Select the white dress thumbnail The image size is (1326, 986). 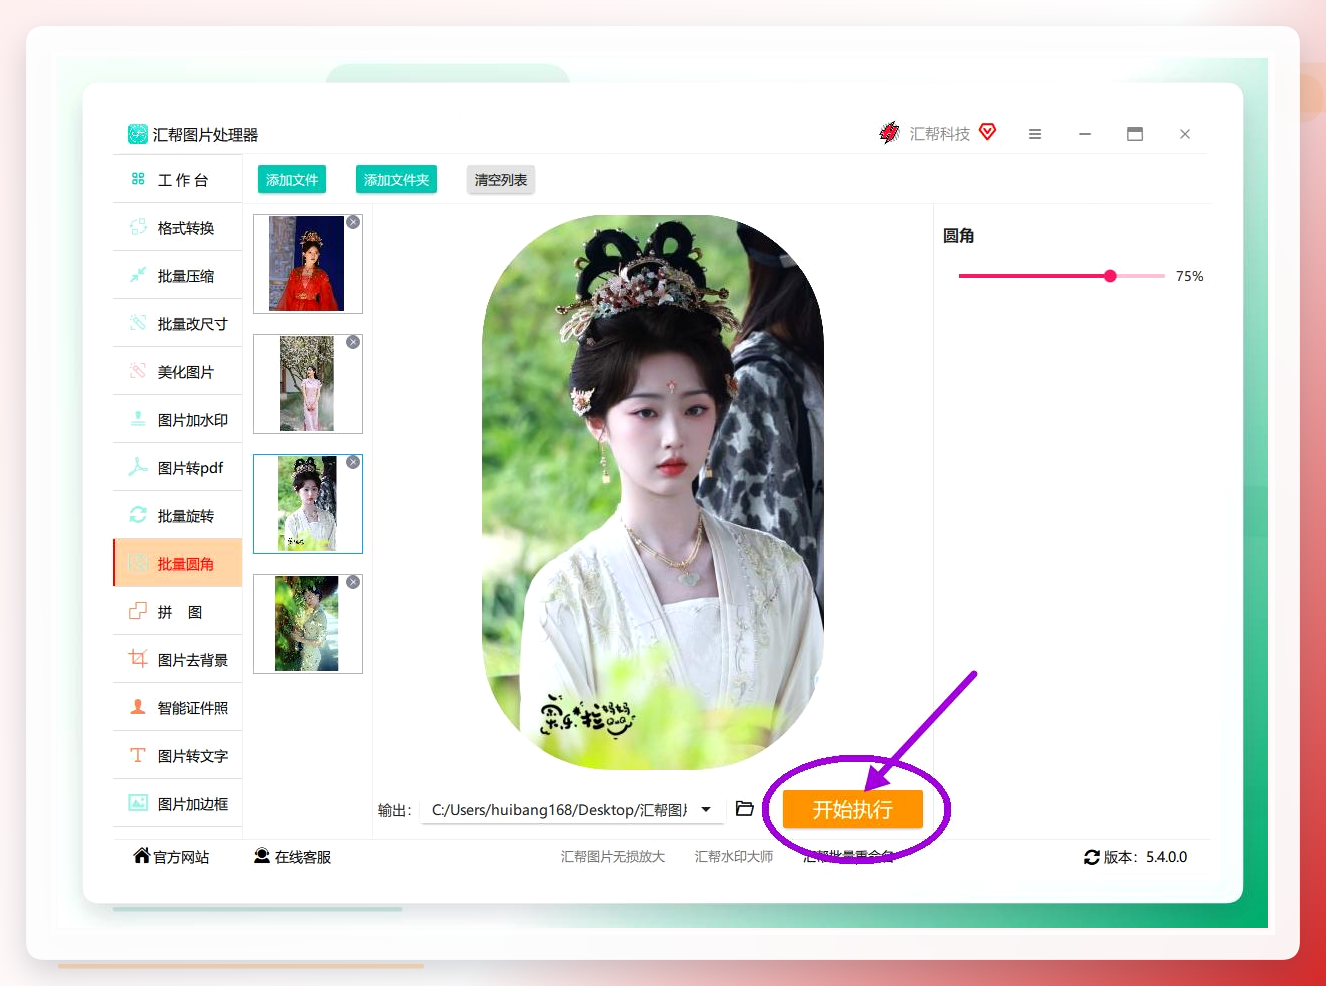(x=308, y=504)
